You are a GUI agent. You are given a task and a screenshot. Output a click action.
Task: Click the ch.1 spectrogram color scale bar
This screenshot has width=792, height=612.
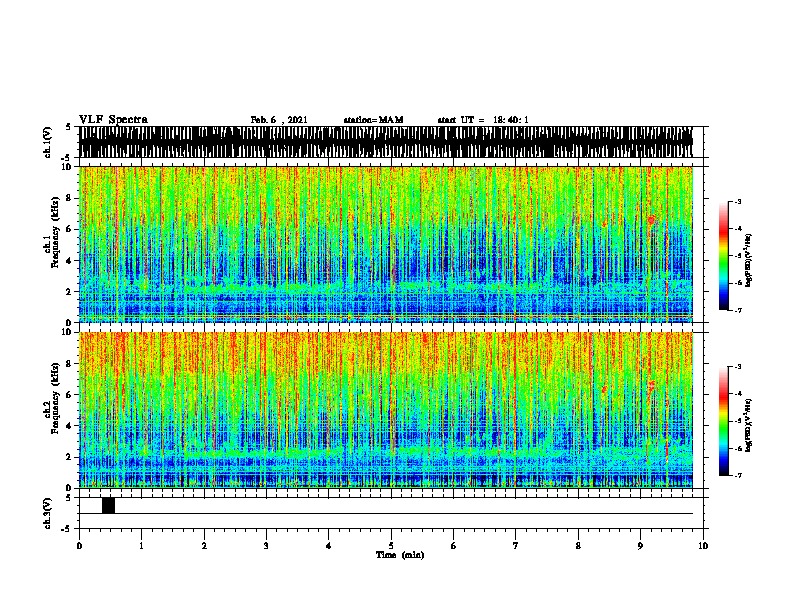723,256
